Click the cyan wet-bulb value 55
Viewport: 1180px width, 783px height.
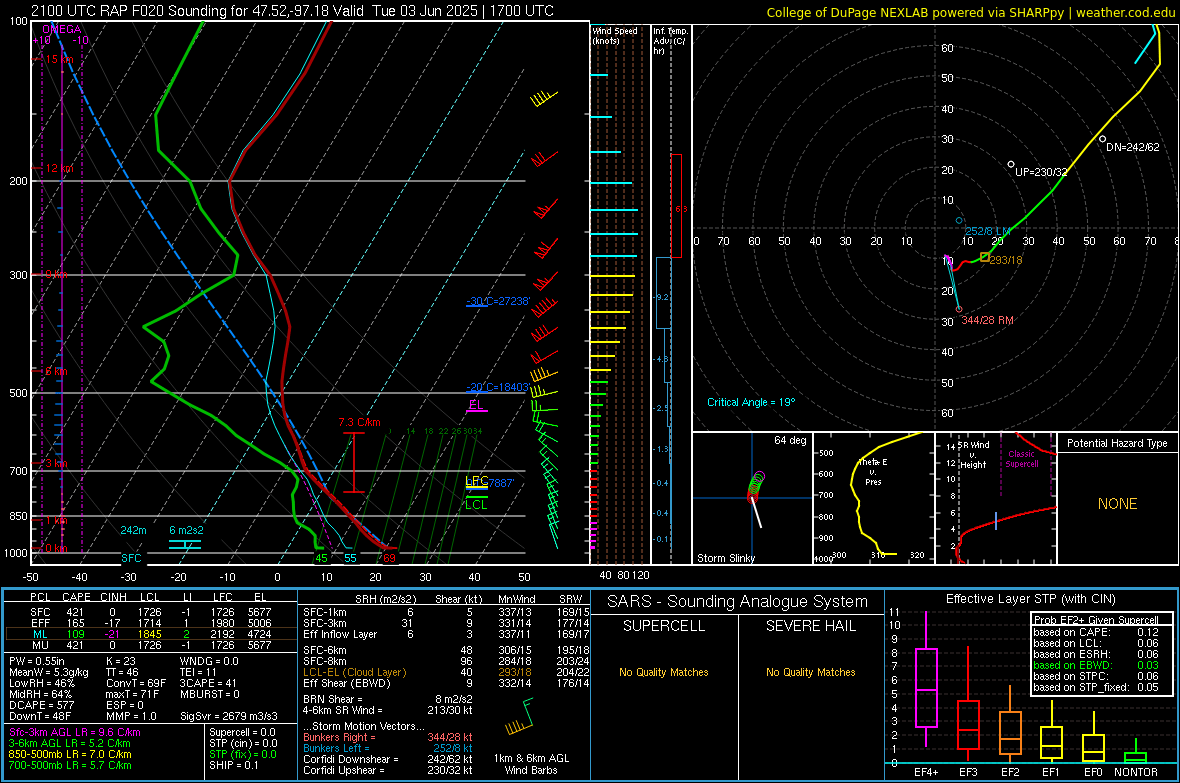tap(350, 558)
